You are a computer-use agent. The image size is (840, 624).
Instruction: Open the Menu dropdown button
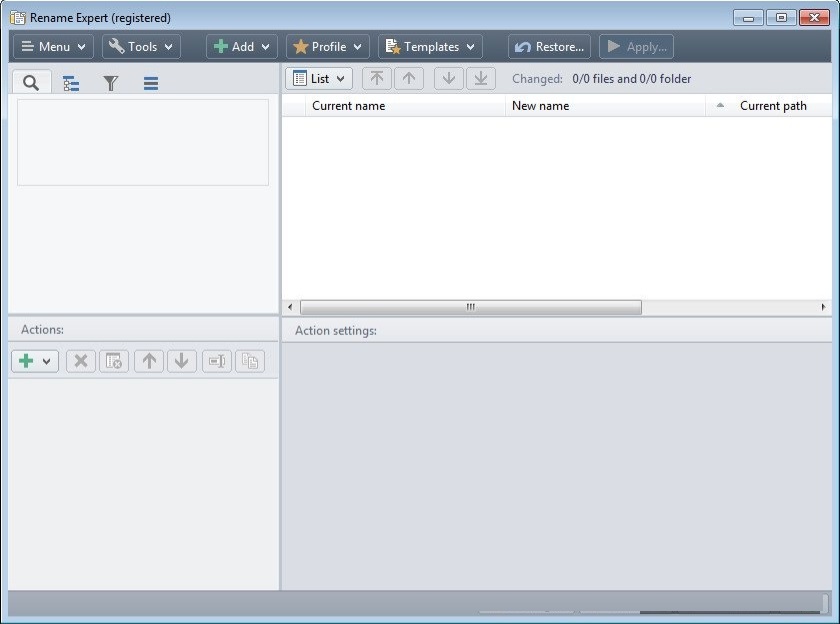(53, 47)
